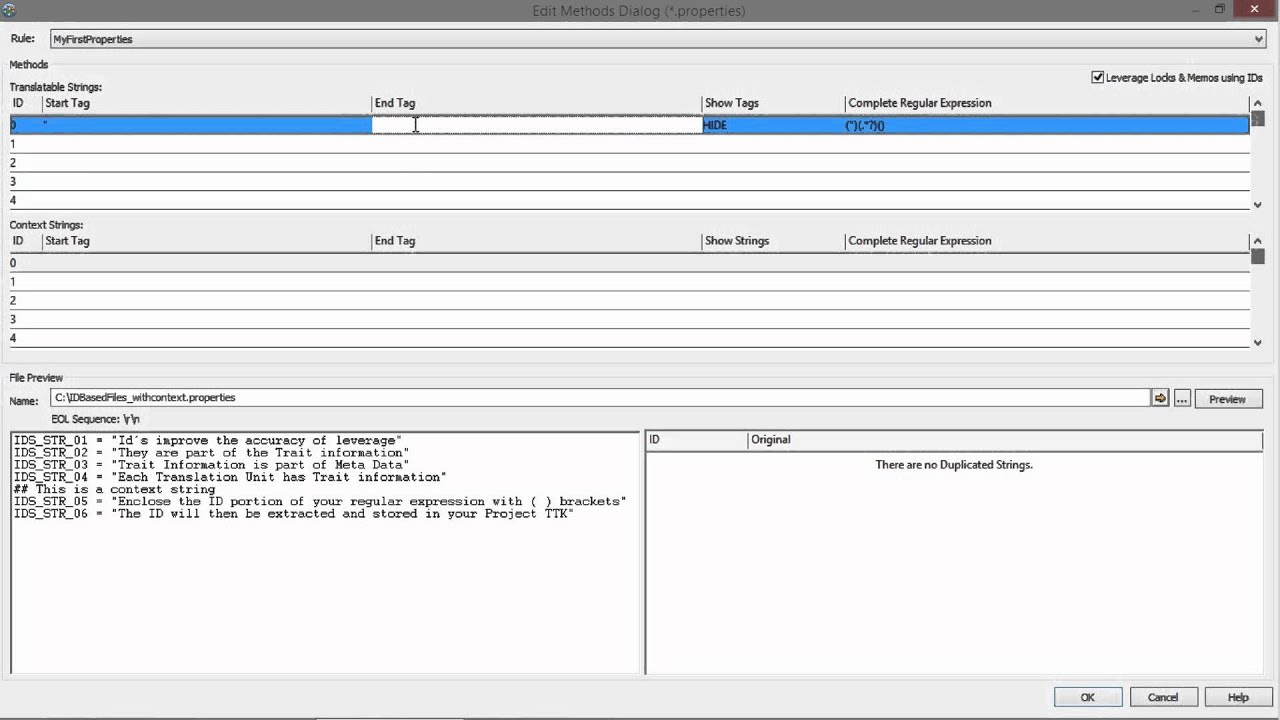1280x720 pixels.
Task: Click scroll down arrow of Context Strings table
Action: coord(1258,342)
